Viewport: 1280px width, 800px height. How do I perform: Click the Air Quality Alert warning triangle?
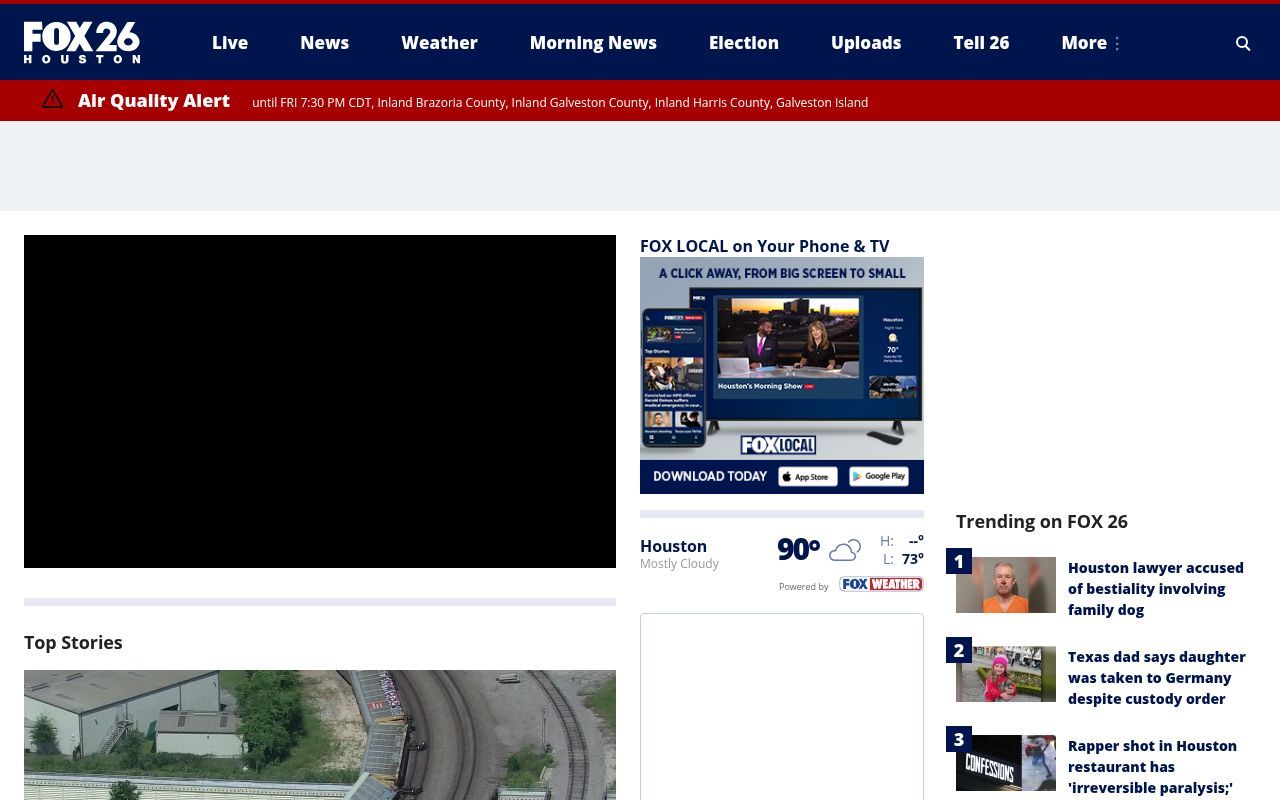coord(52,99)
